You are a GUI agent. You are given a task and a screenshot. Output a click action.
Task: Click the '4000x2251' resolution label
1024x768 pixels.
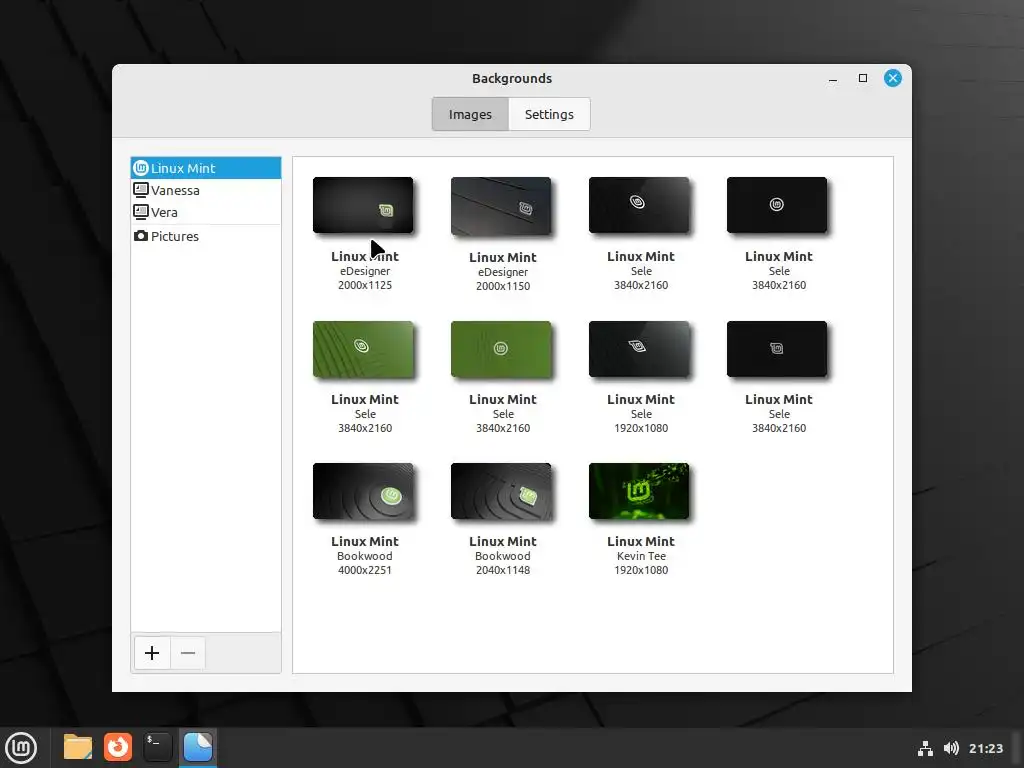click(x=365, y=570)
